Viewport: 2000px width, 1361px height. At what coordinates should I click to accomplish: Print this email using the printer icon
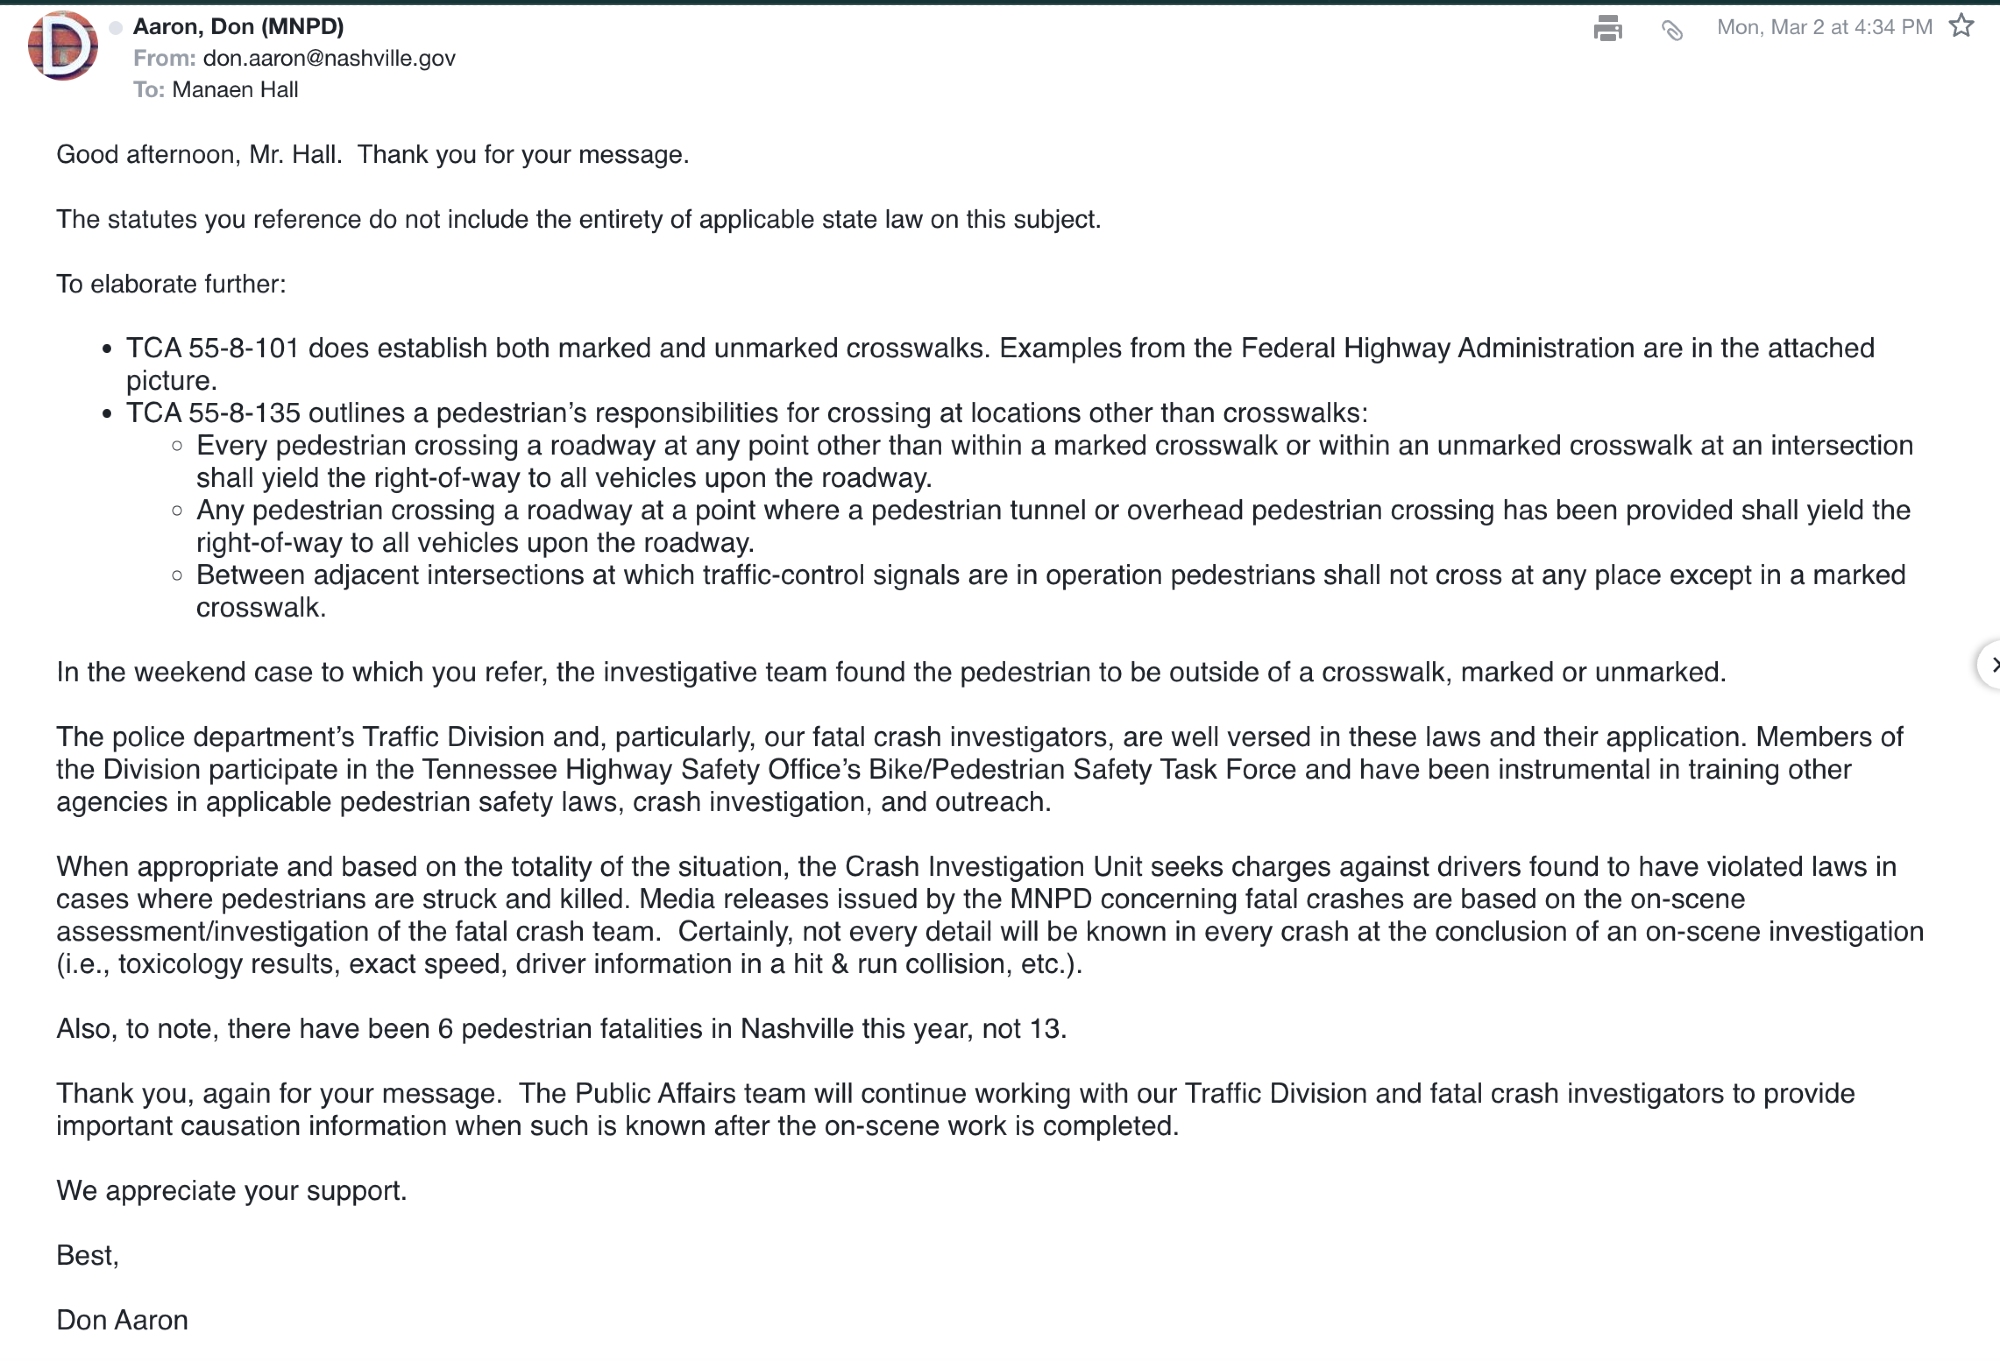pos(1607,28)
